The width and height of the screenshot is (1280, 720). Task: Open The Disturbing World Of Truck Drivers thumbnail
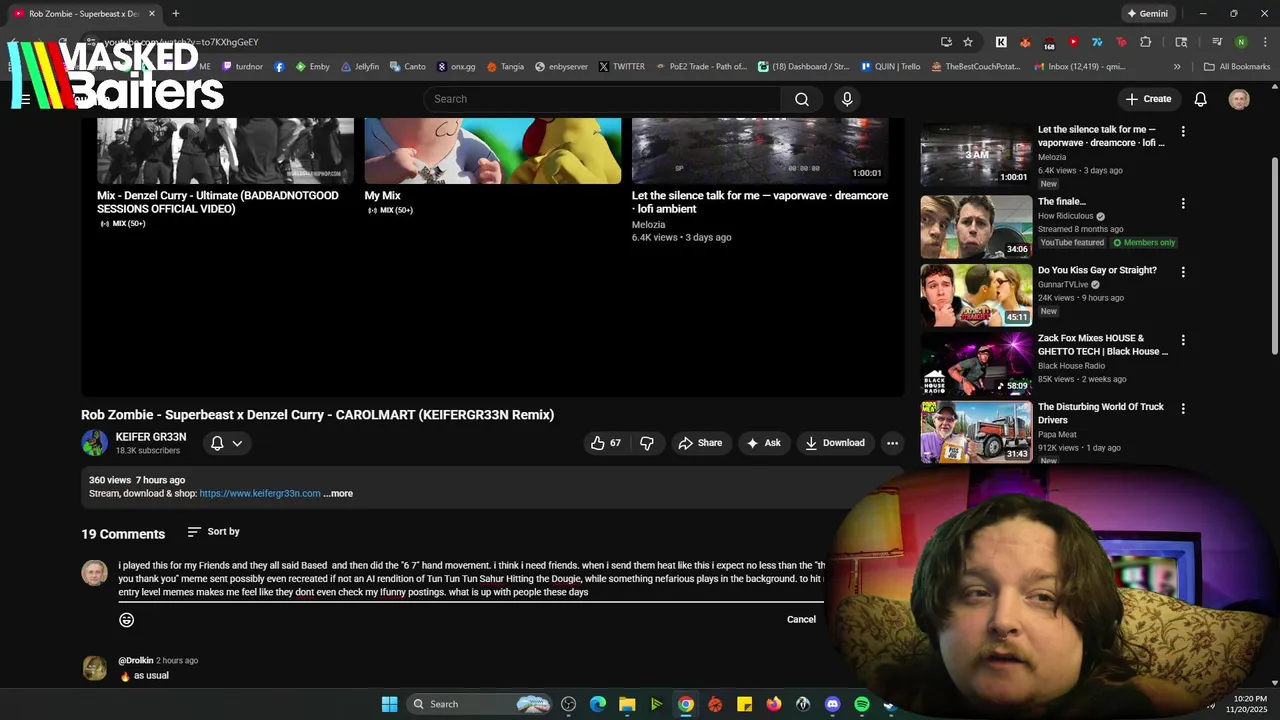click(976, 432)
